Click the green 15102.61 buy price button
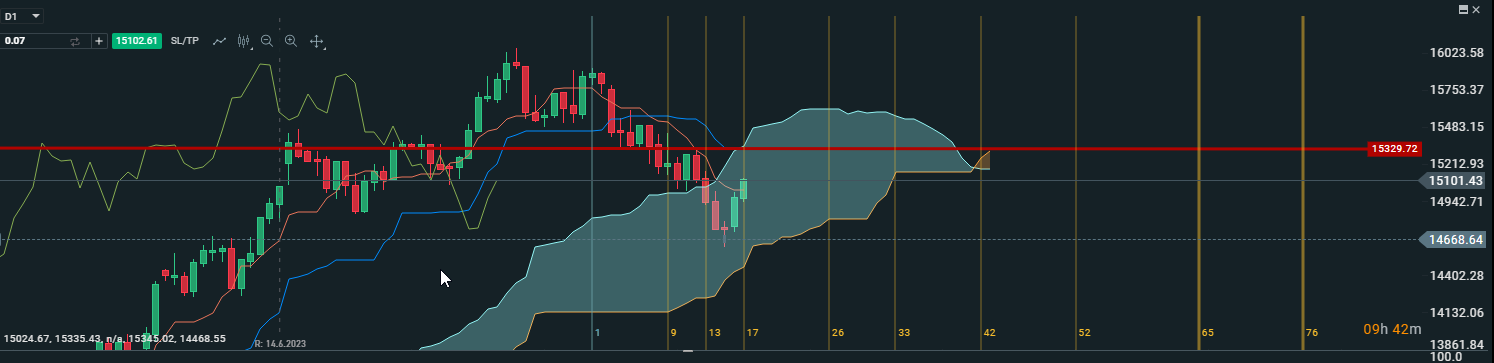This screenshot has height=363, width=1494. [x=137, y=41]
